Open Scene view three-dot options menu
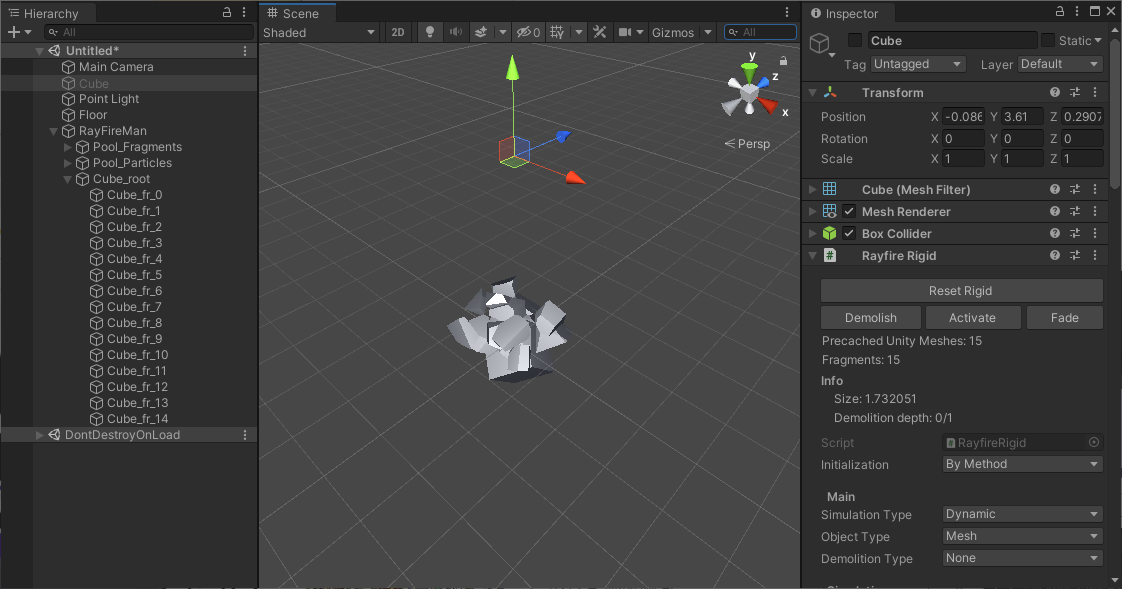The image size is (1122, 589). [786, 12]
